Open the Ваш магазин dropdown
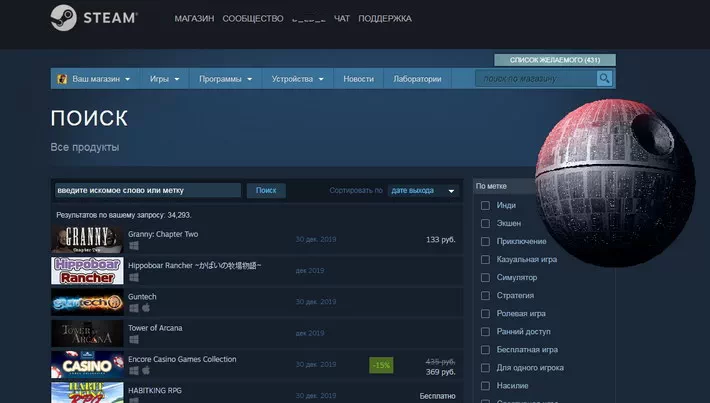This screenshot has width=710, height=403. (95, 79)
